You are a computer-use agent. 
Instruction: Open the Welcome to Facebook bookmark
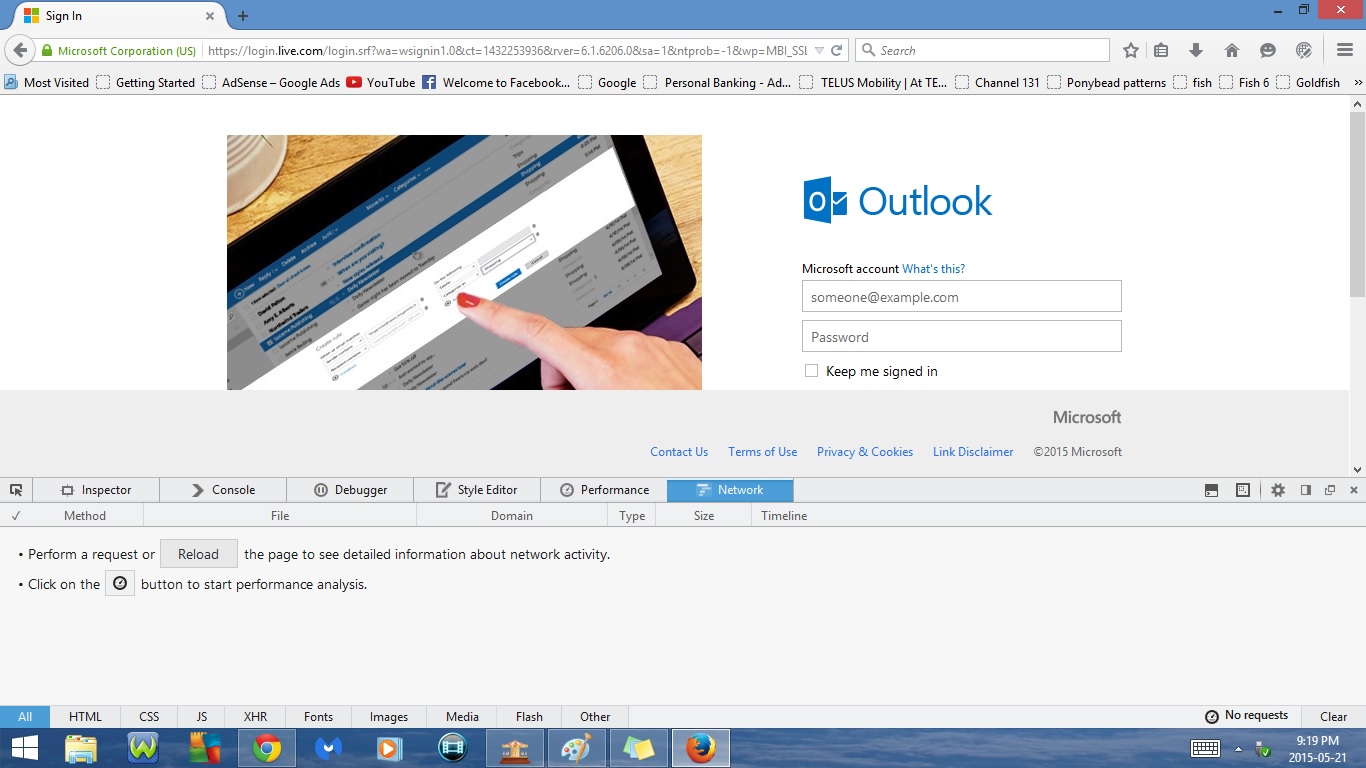pos(496,82)
